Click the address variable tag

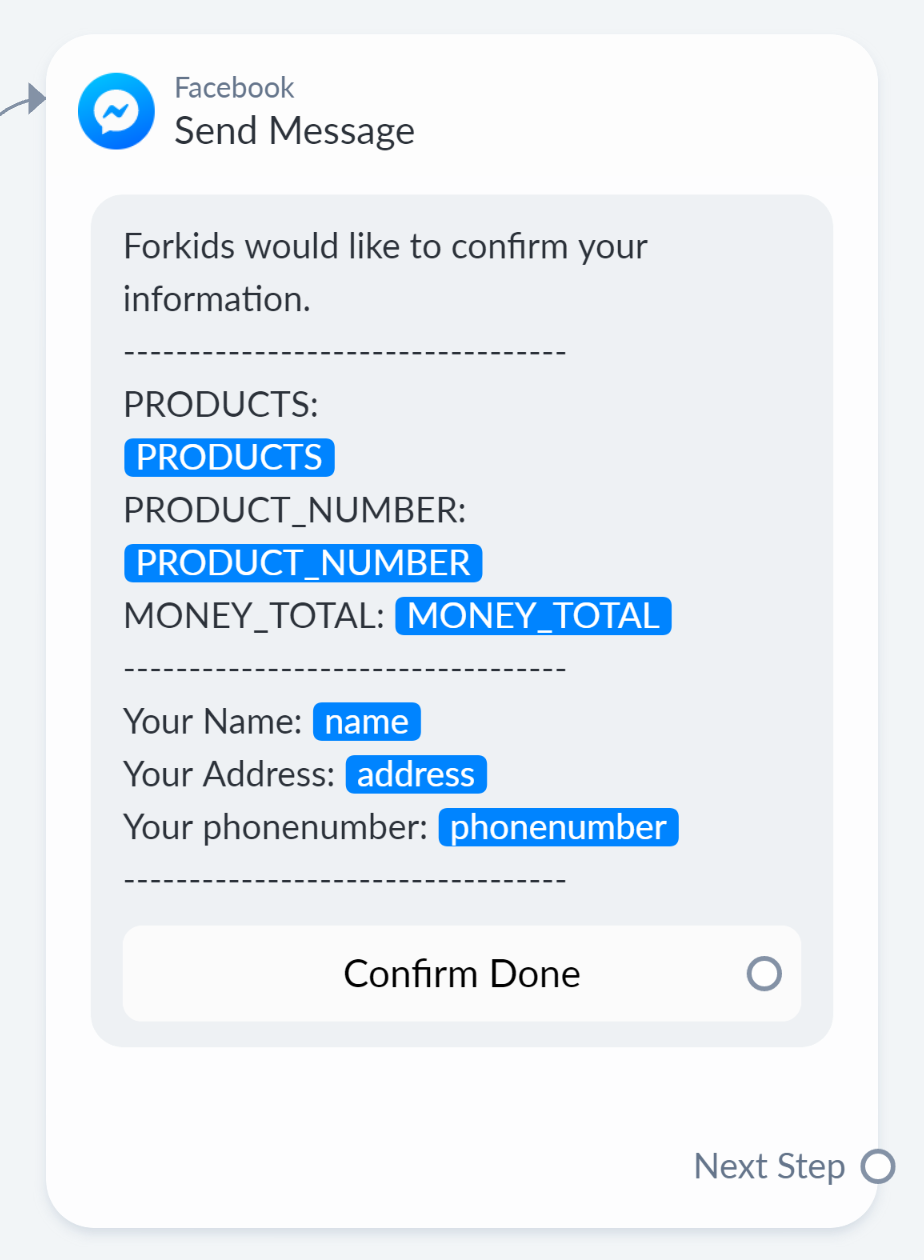click(416, 774)
